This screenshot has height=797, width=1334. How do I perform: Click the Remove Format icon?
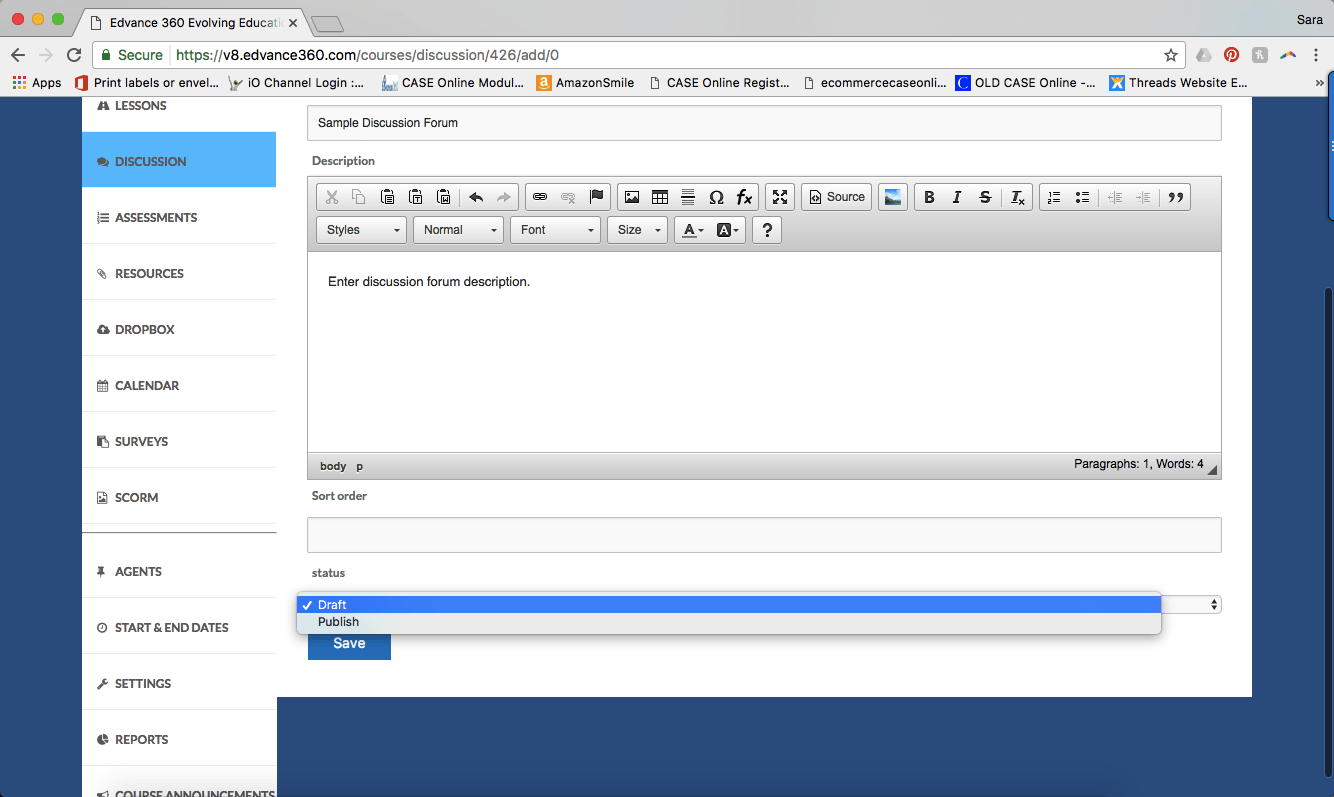(1017, 197)
